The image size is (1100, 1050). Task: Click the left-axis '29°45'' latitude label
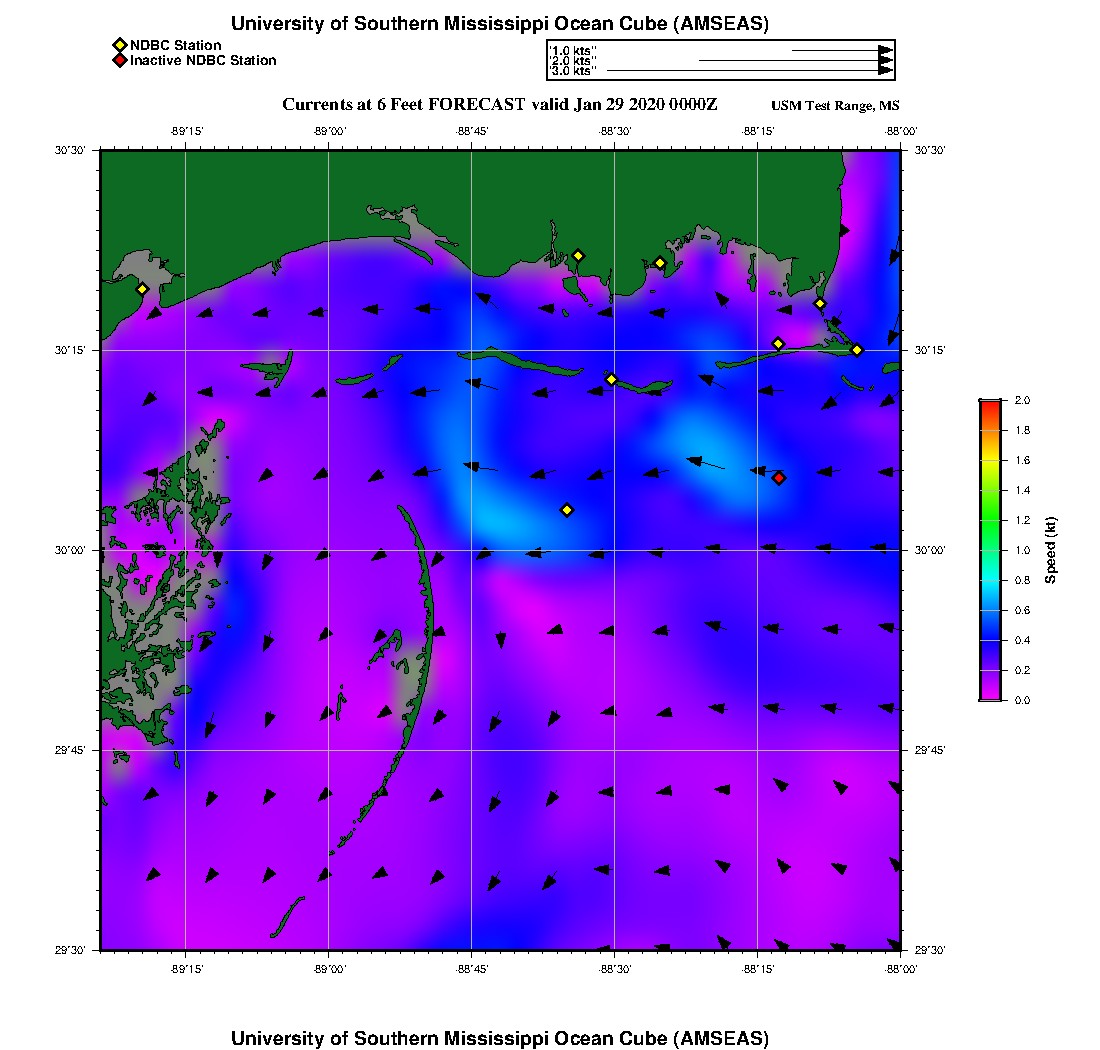70,751
